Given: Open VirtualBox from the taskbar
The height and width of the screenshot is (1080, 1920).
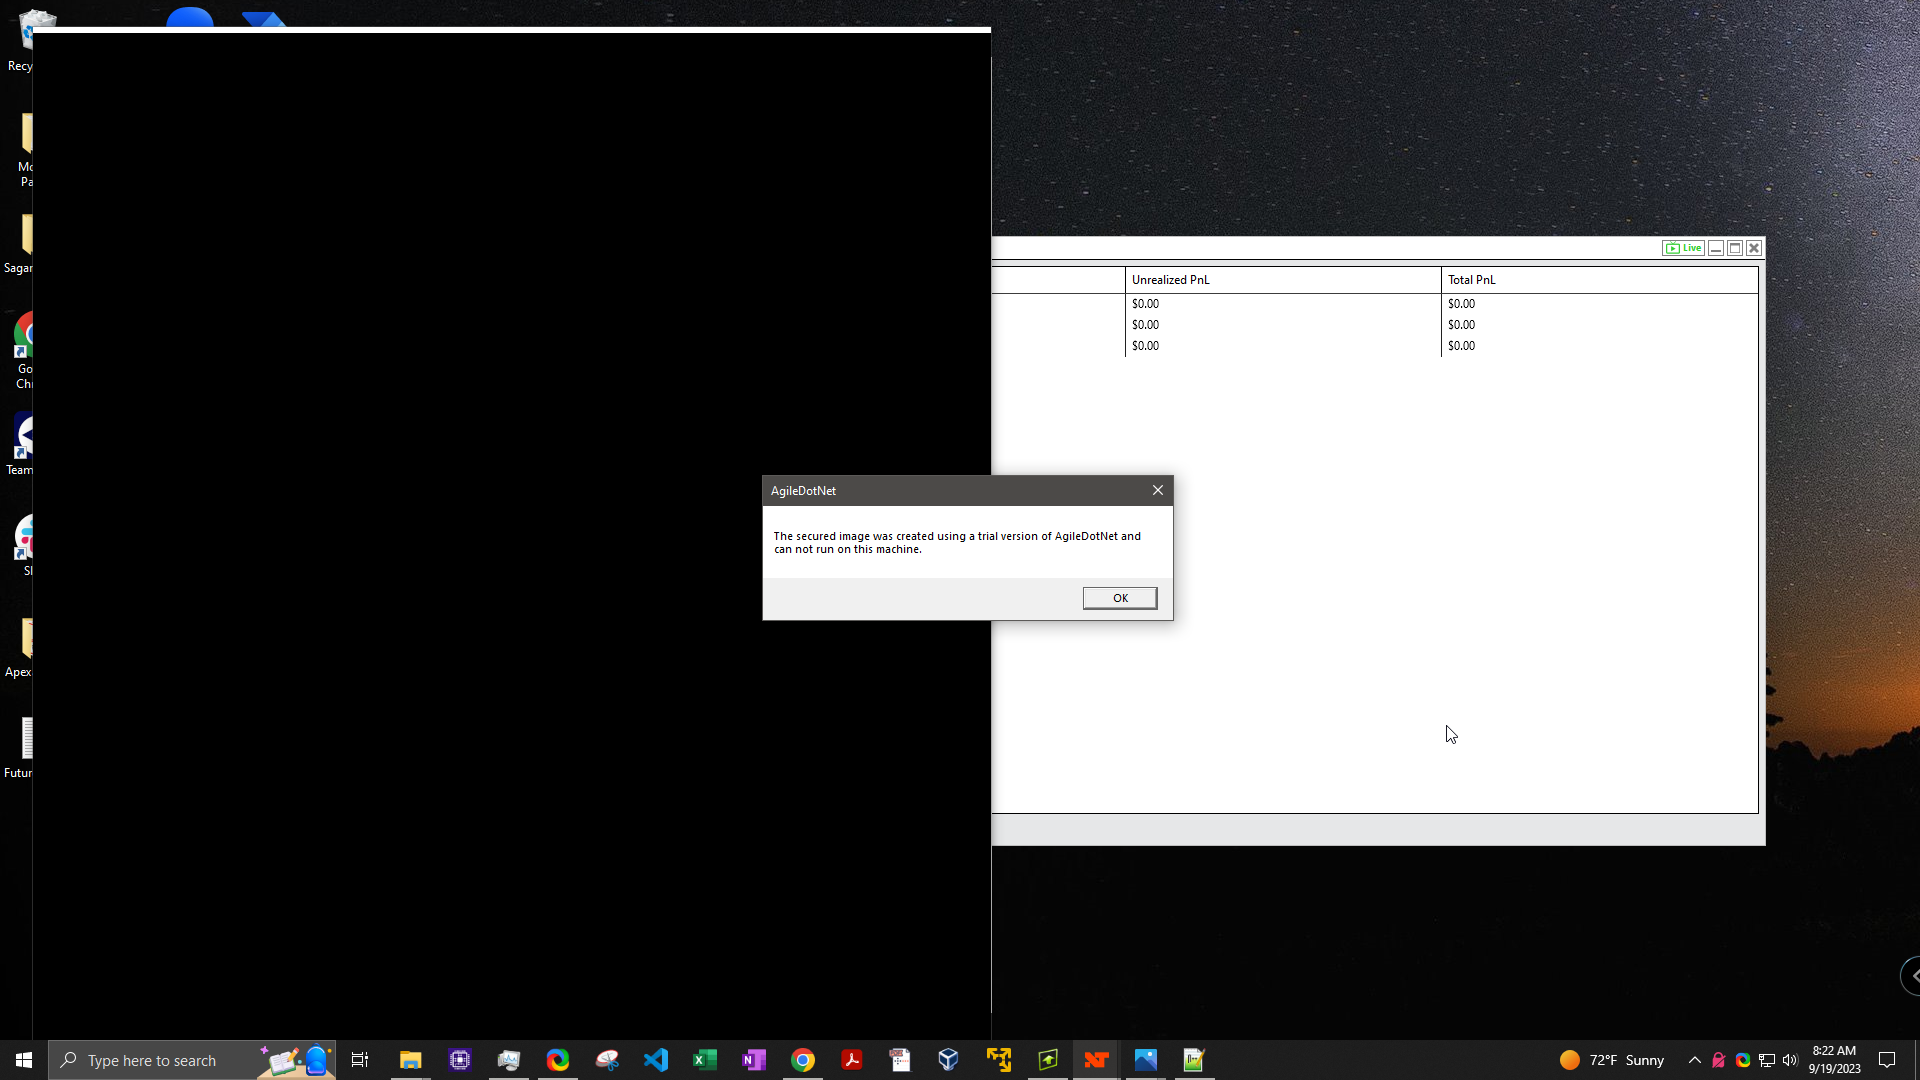Looking at the screenshot, I should [949, 1060].
